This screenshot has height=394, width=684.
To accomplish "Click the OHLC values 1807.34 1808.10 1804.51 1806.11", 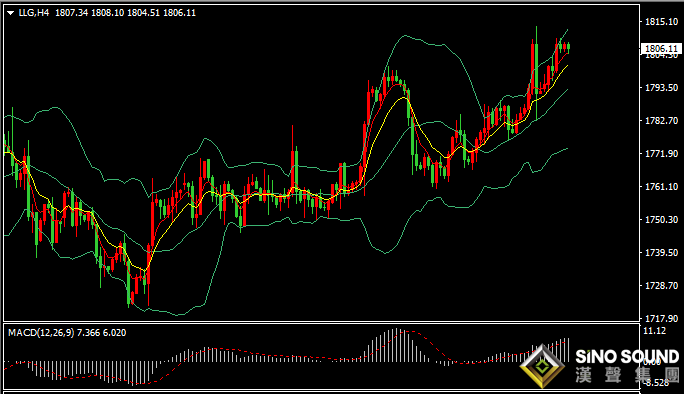I will point(125,13).
